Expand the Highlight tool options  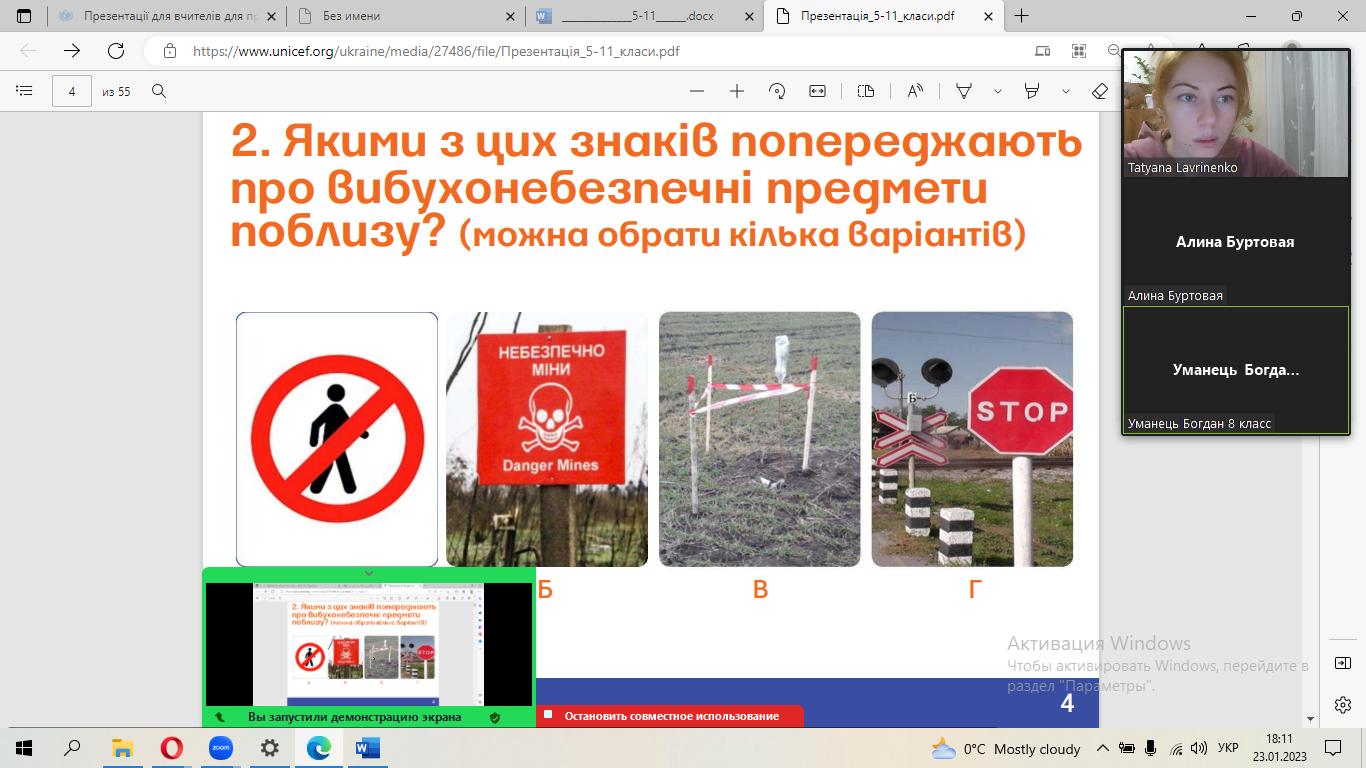(x=1066, y=91)
